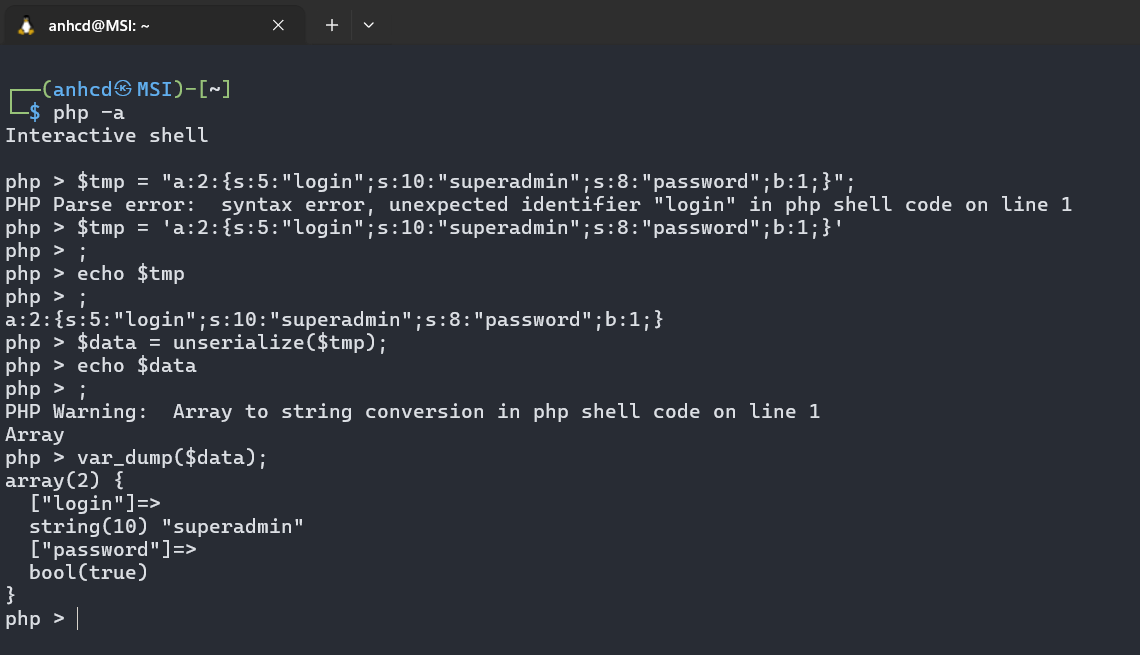The image size is (1140, 655).
Task: Click the ["login"]=> array key line
Action: [95, 503]
